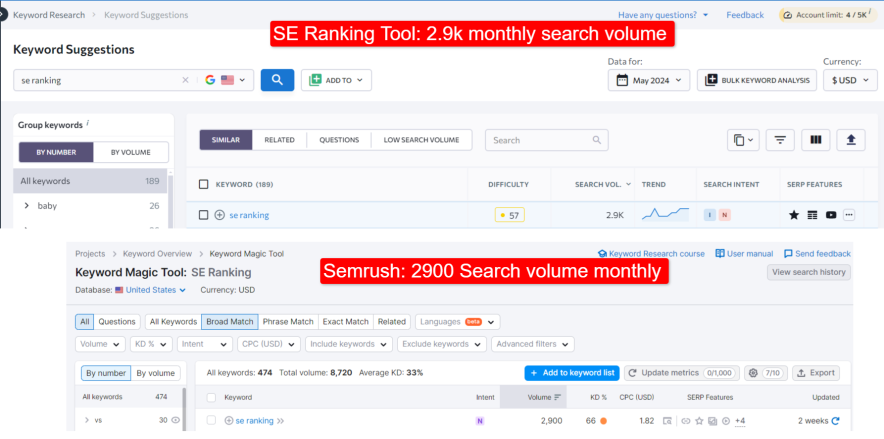Click the Semrush Export button
Viewport: 884px width, 439px height.
[x=816, y=373]
